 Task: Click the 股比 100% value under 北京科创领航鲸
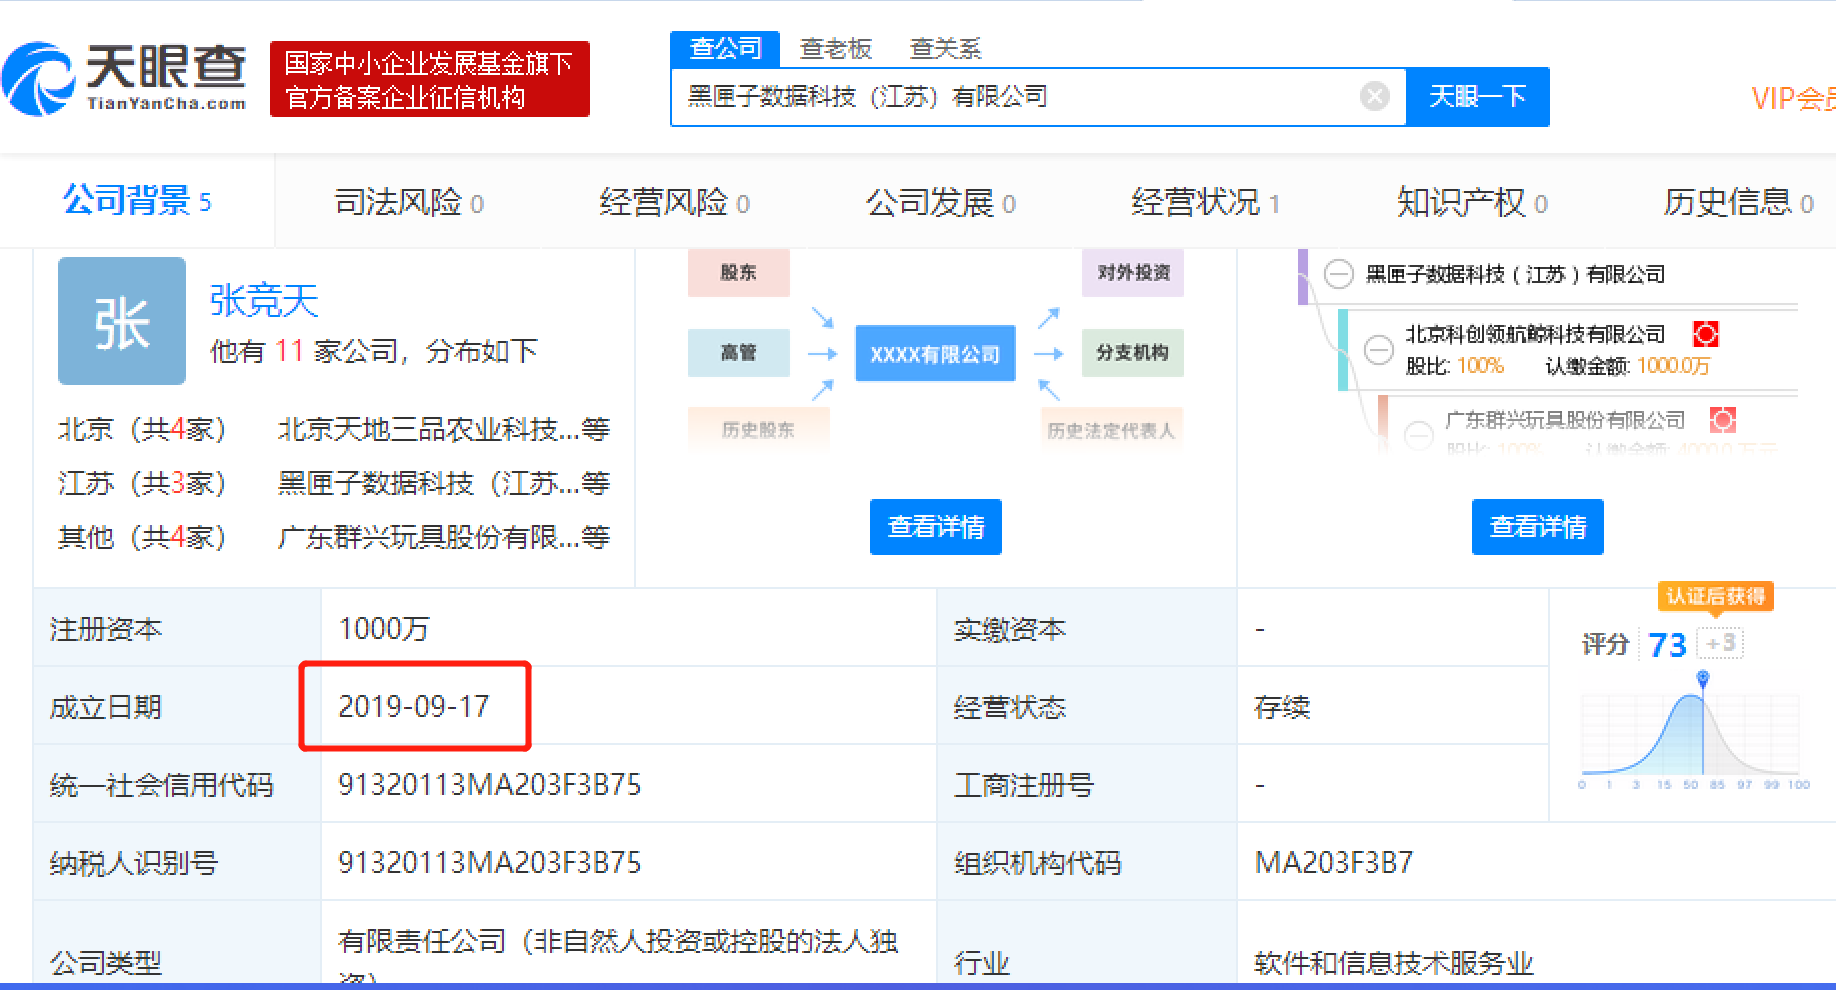click(1480, 366)
